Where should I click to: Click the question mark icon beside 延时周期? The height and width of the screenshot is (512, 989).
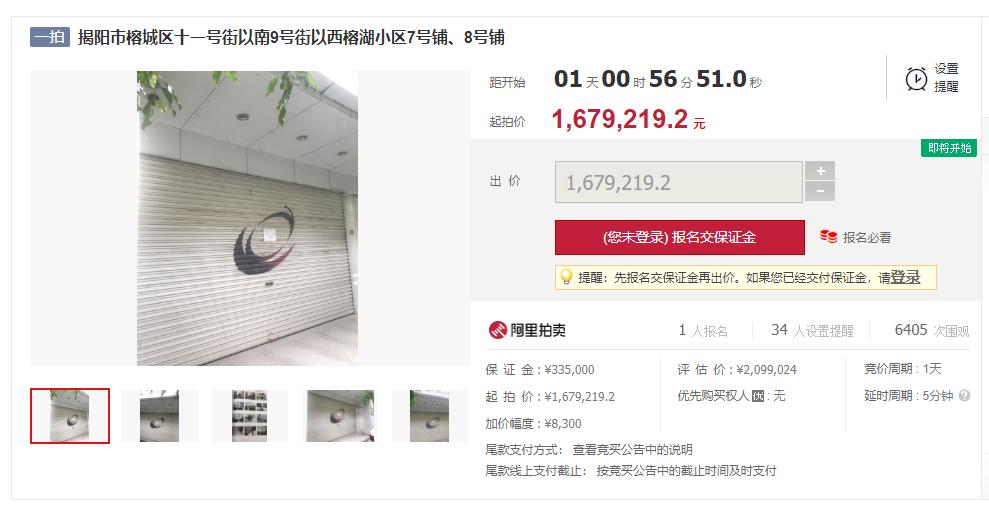click(964, 396)
